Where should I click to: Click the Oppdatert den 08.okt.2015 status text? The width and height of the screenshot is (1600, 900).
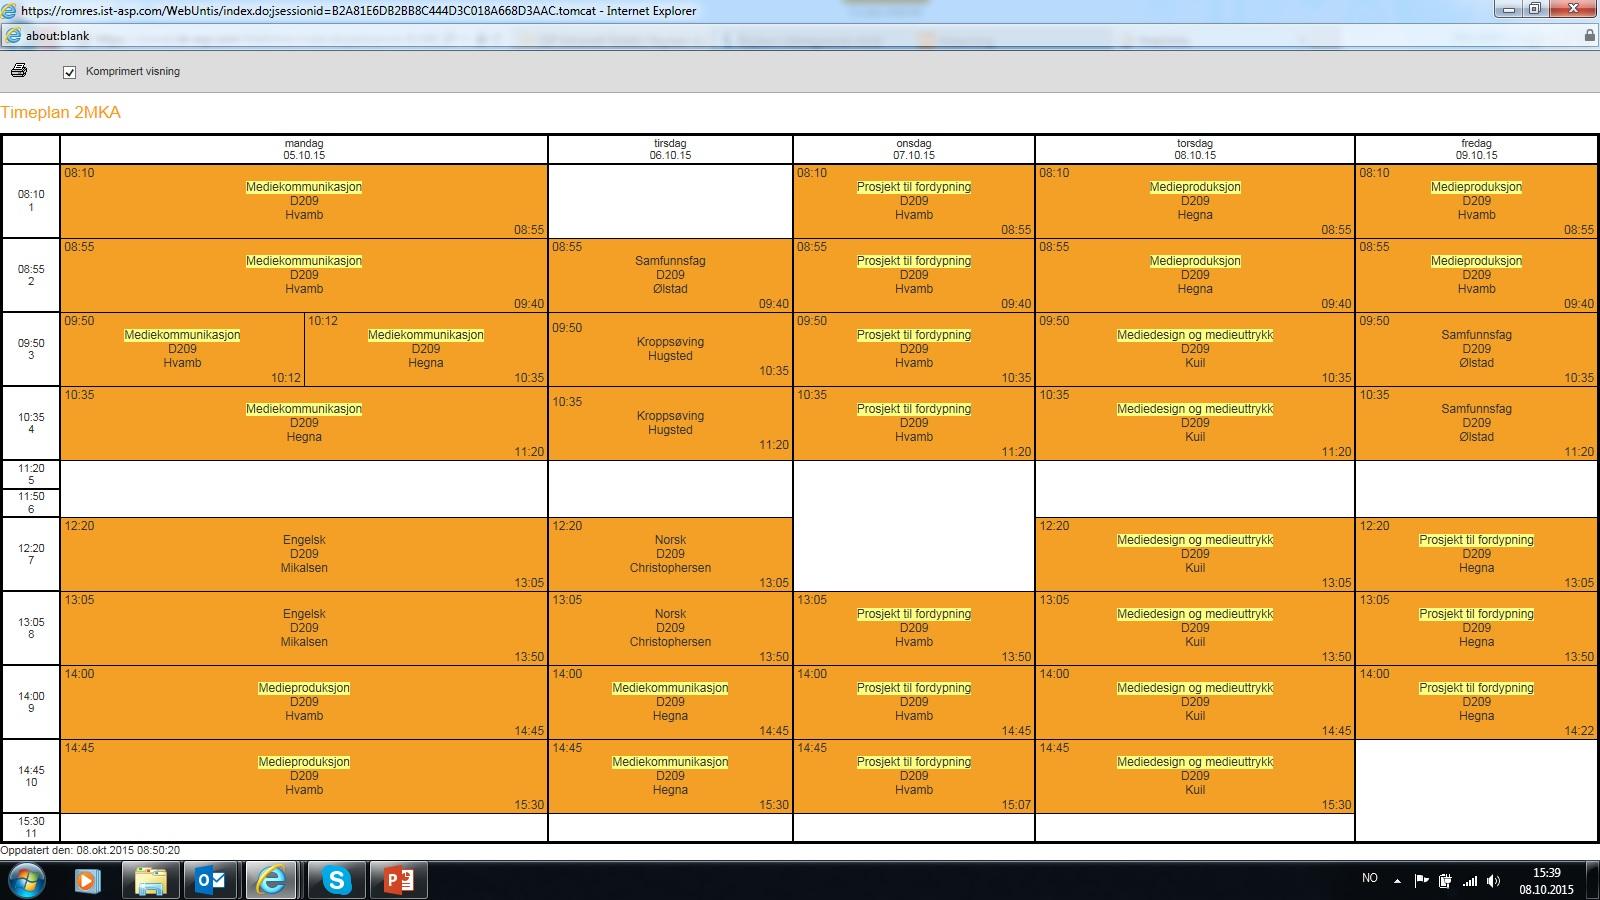pos(90,850)
